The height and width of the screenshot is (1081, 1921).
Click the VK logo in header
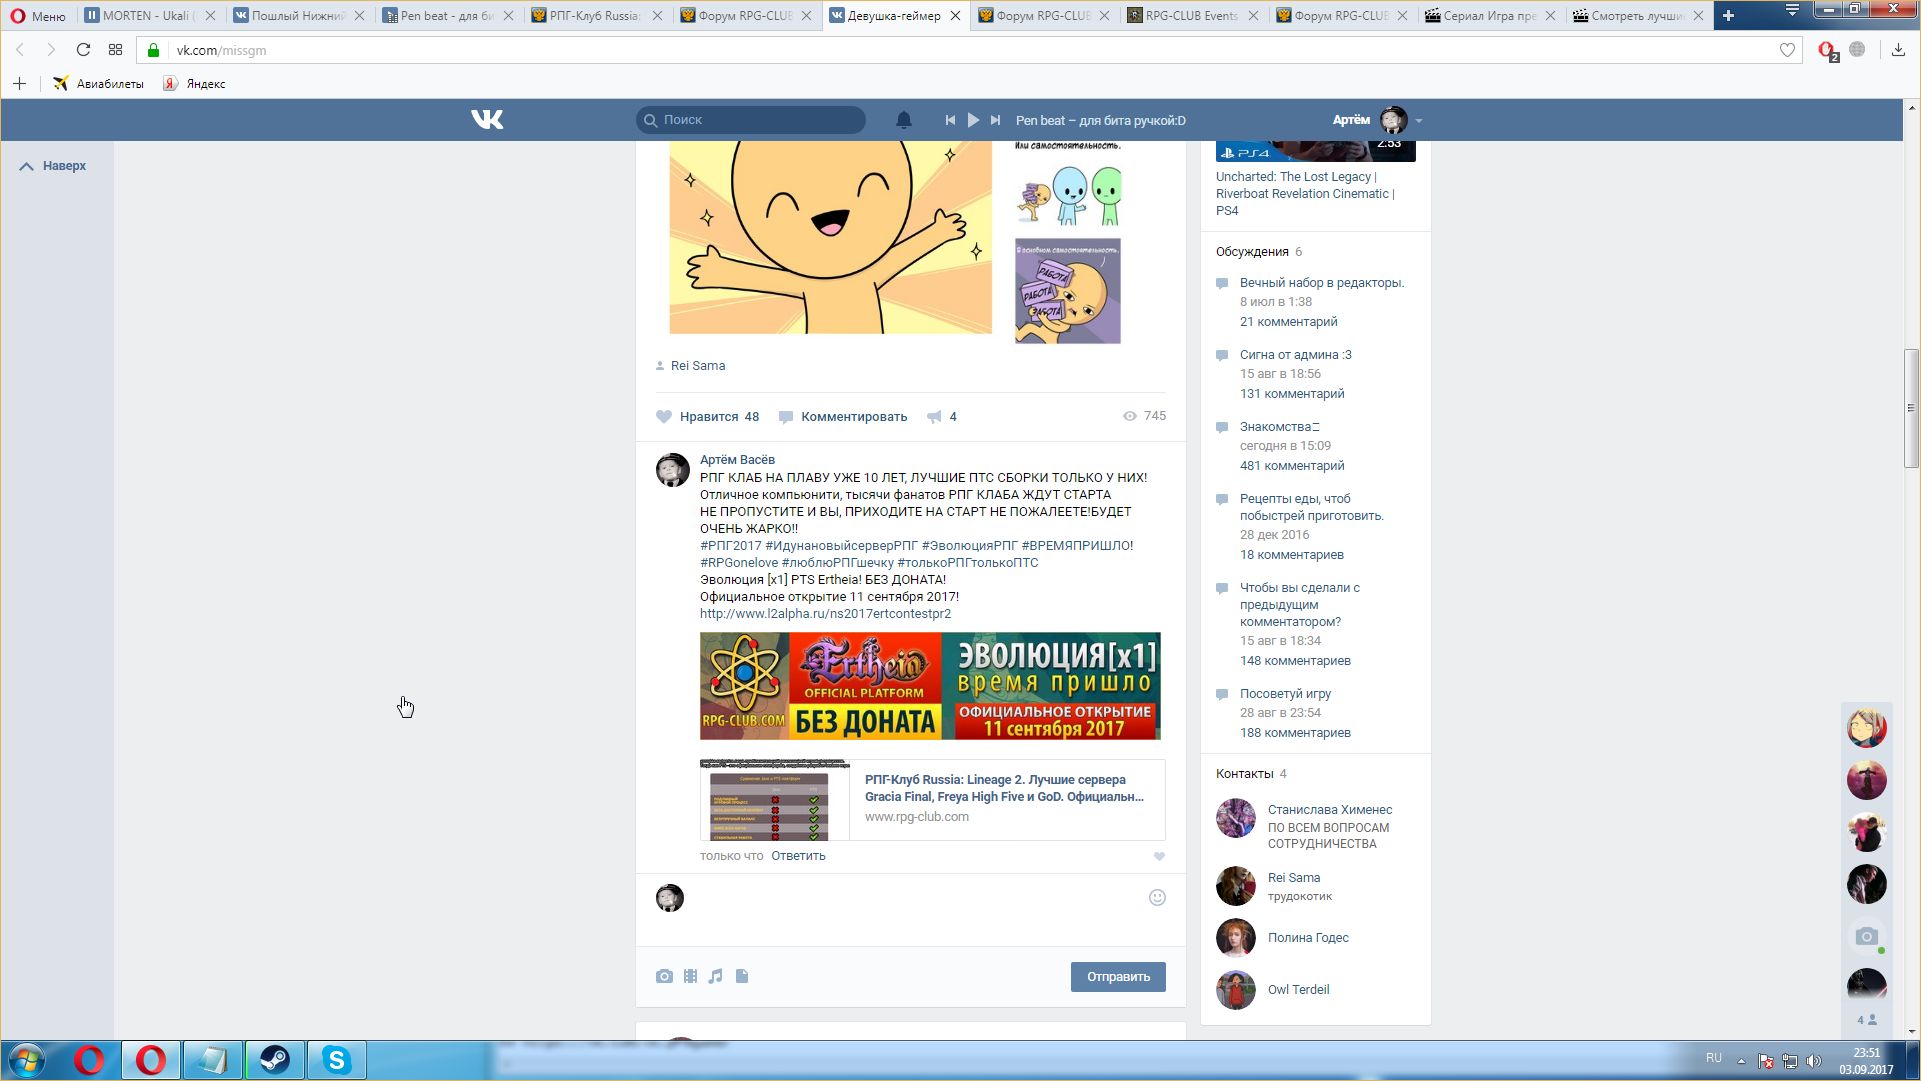(487, 120)
